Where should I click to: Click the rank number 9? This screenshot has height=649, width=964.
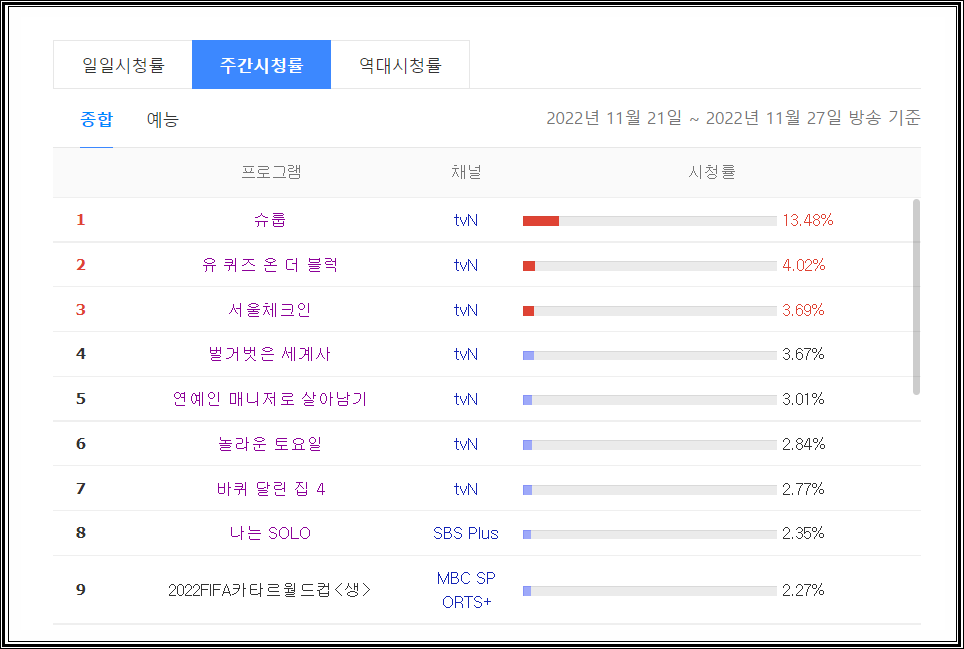81,590
